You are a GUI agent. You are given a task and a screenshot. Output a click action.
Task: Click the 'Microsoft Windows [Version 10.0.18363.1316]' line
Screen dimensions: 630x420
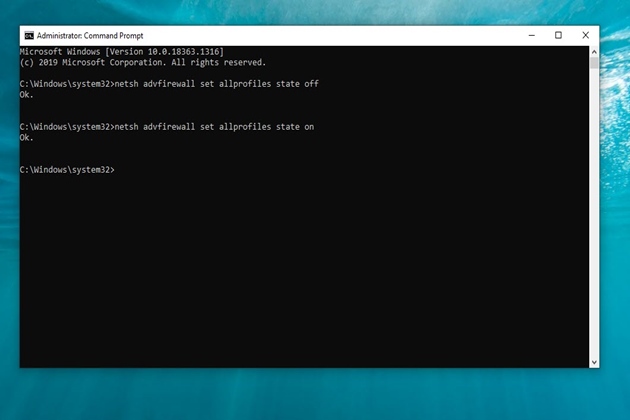[122, 52]
